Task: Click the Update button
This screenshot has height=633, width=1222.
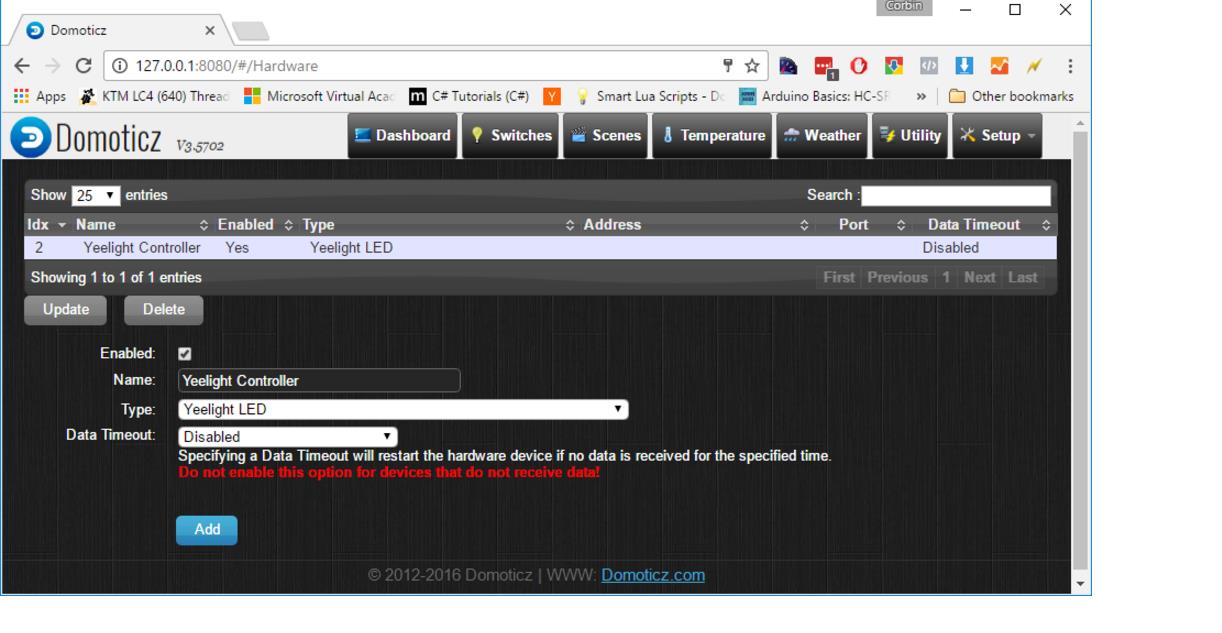Action: [66, 310]
